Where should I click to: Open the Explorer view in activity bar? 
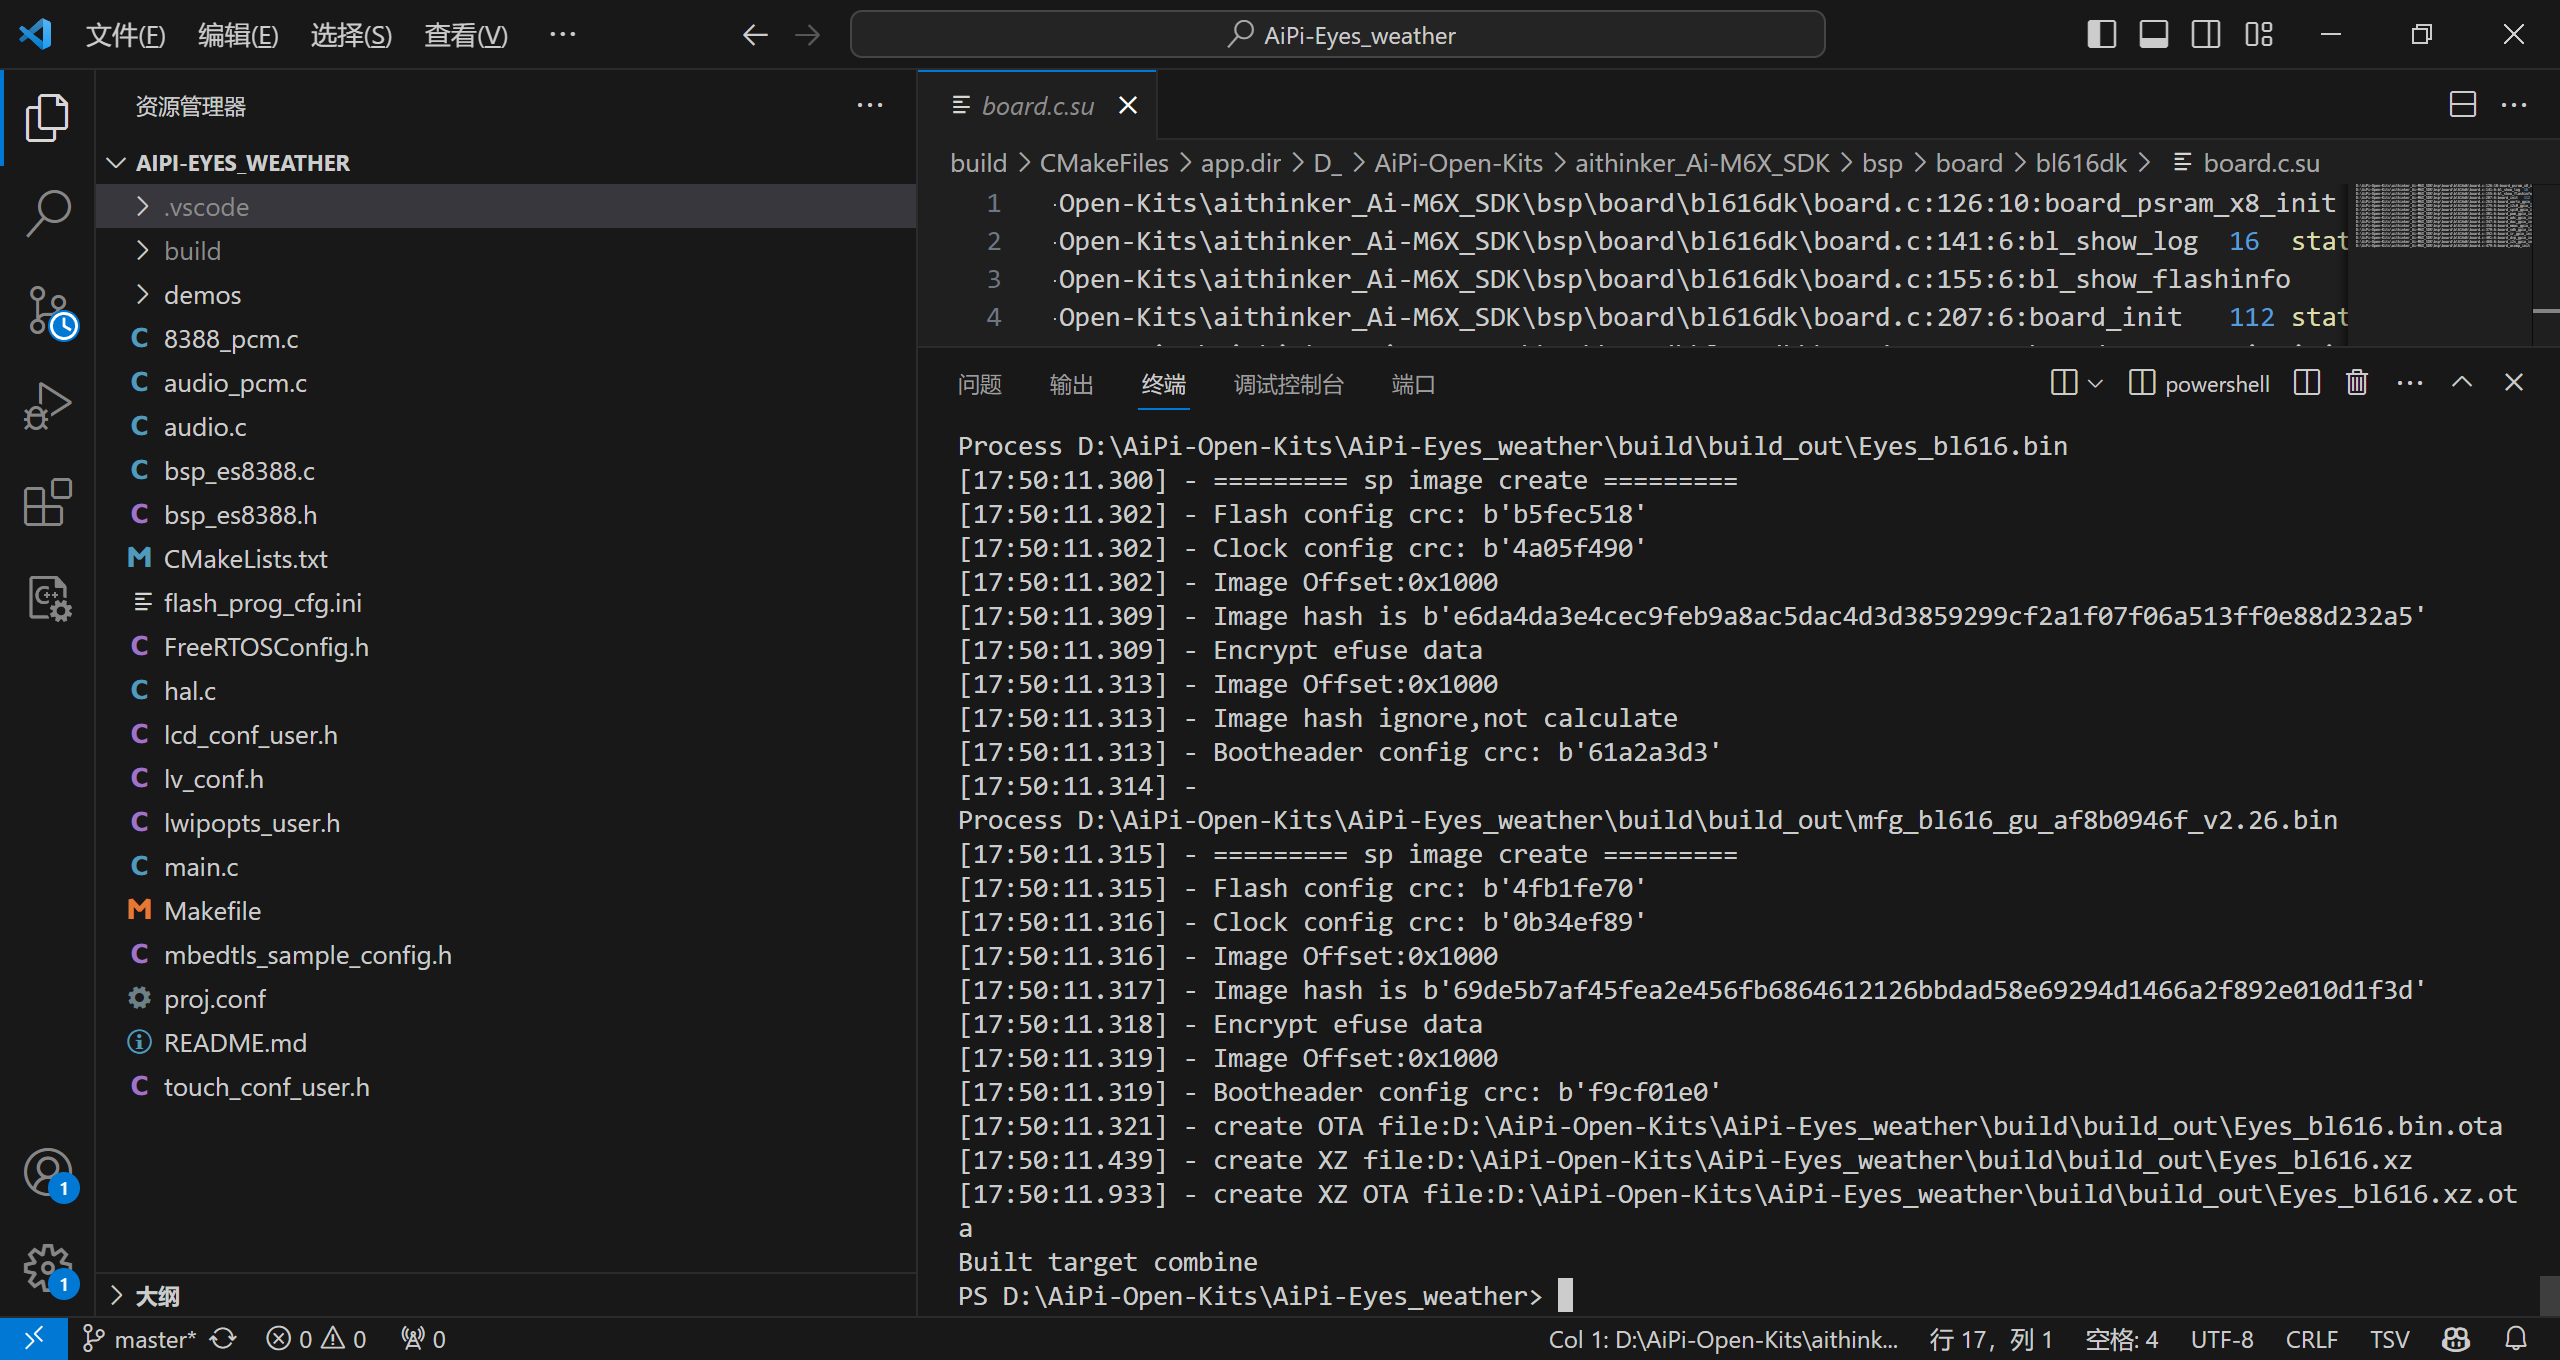pyautogui.click(x=47, y=118)
